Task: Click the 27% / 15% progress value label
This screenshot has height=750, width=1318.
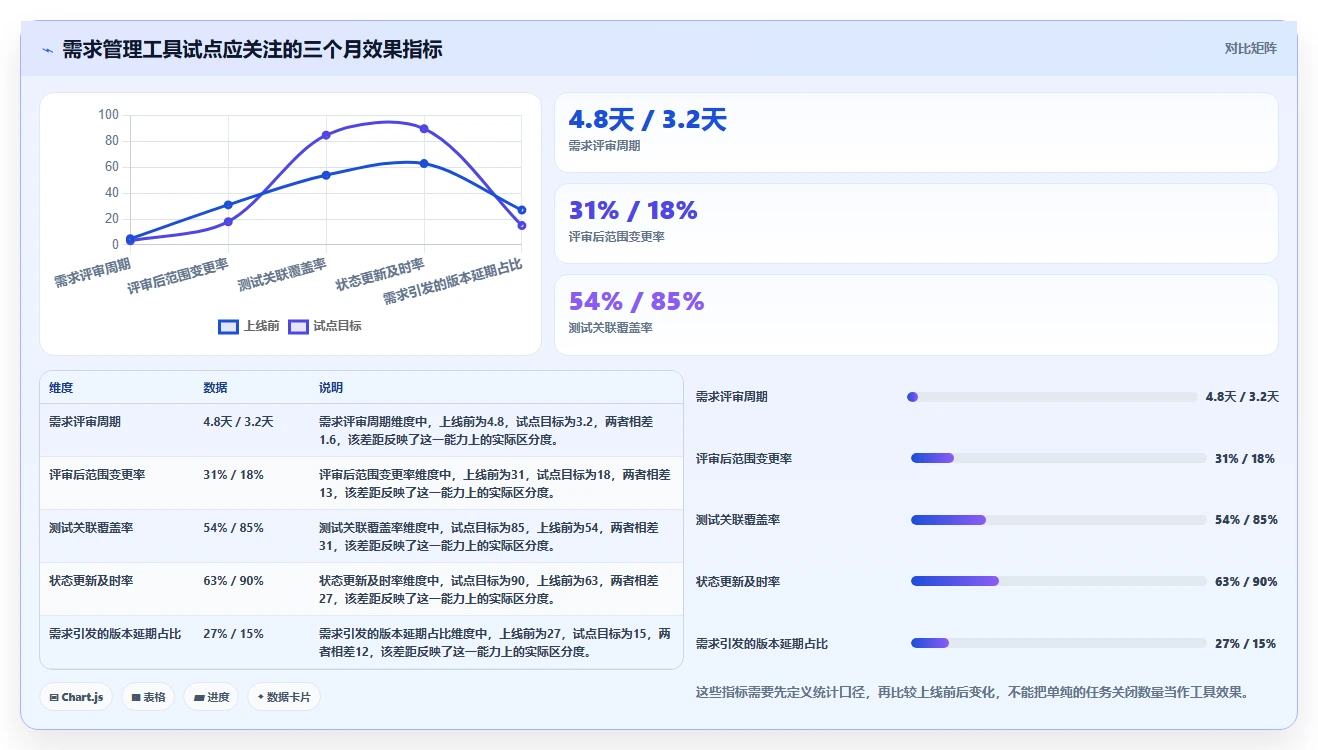Action: 1246,644
